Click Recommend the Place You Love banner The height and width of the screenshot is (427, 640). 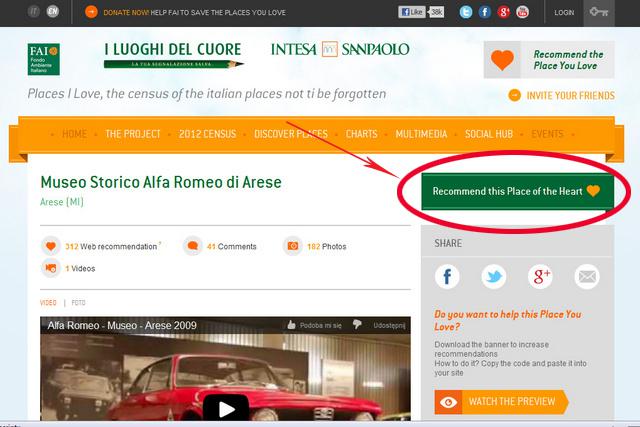pos(549,60)
